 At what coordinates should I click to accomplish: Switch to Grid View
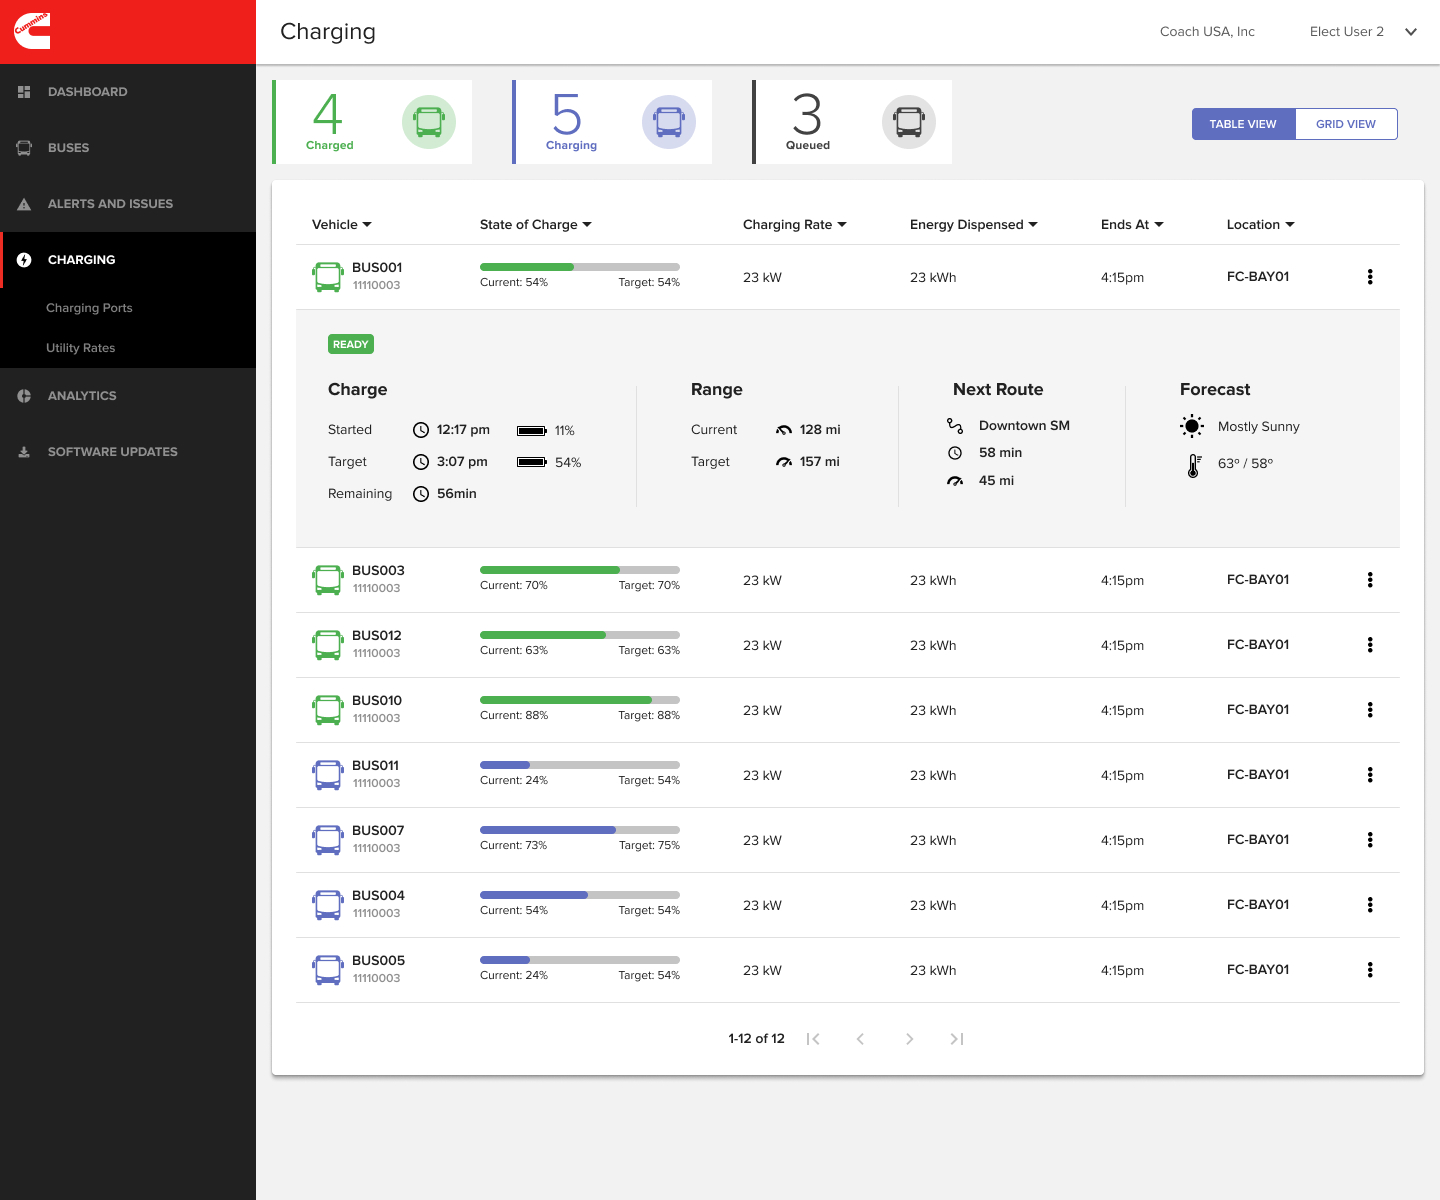pyautogui.click(x=1346, y=124)
